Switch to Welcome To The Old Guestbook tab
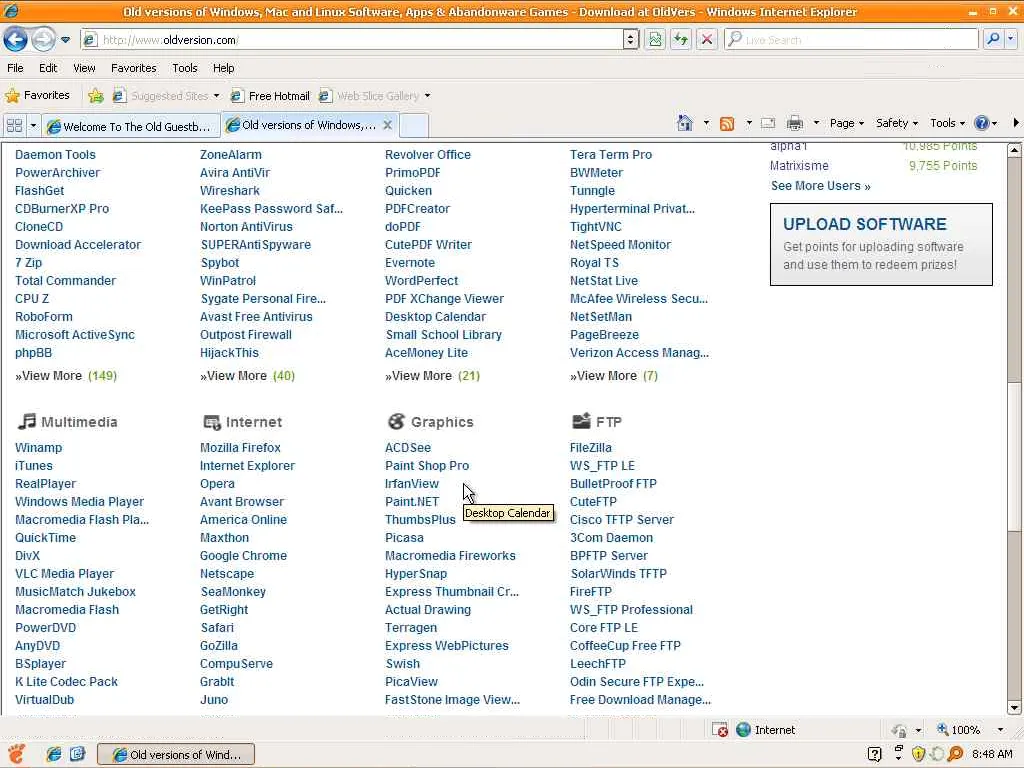The width and height of the screenshot is (1024, 768). pos(131,126)
